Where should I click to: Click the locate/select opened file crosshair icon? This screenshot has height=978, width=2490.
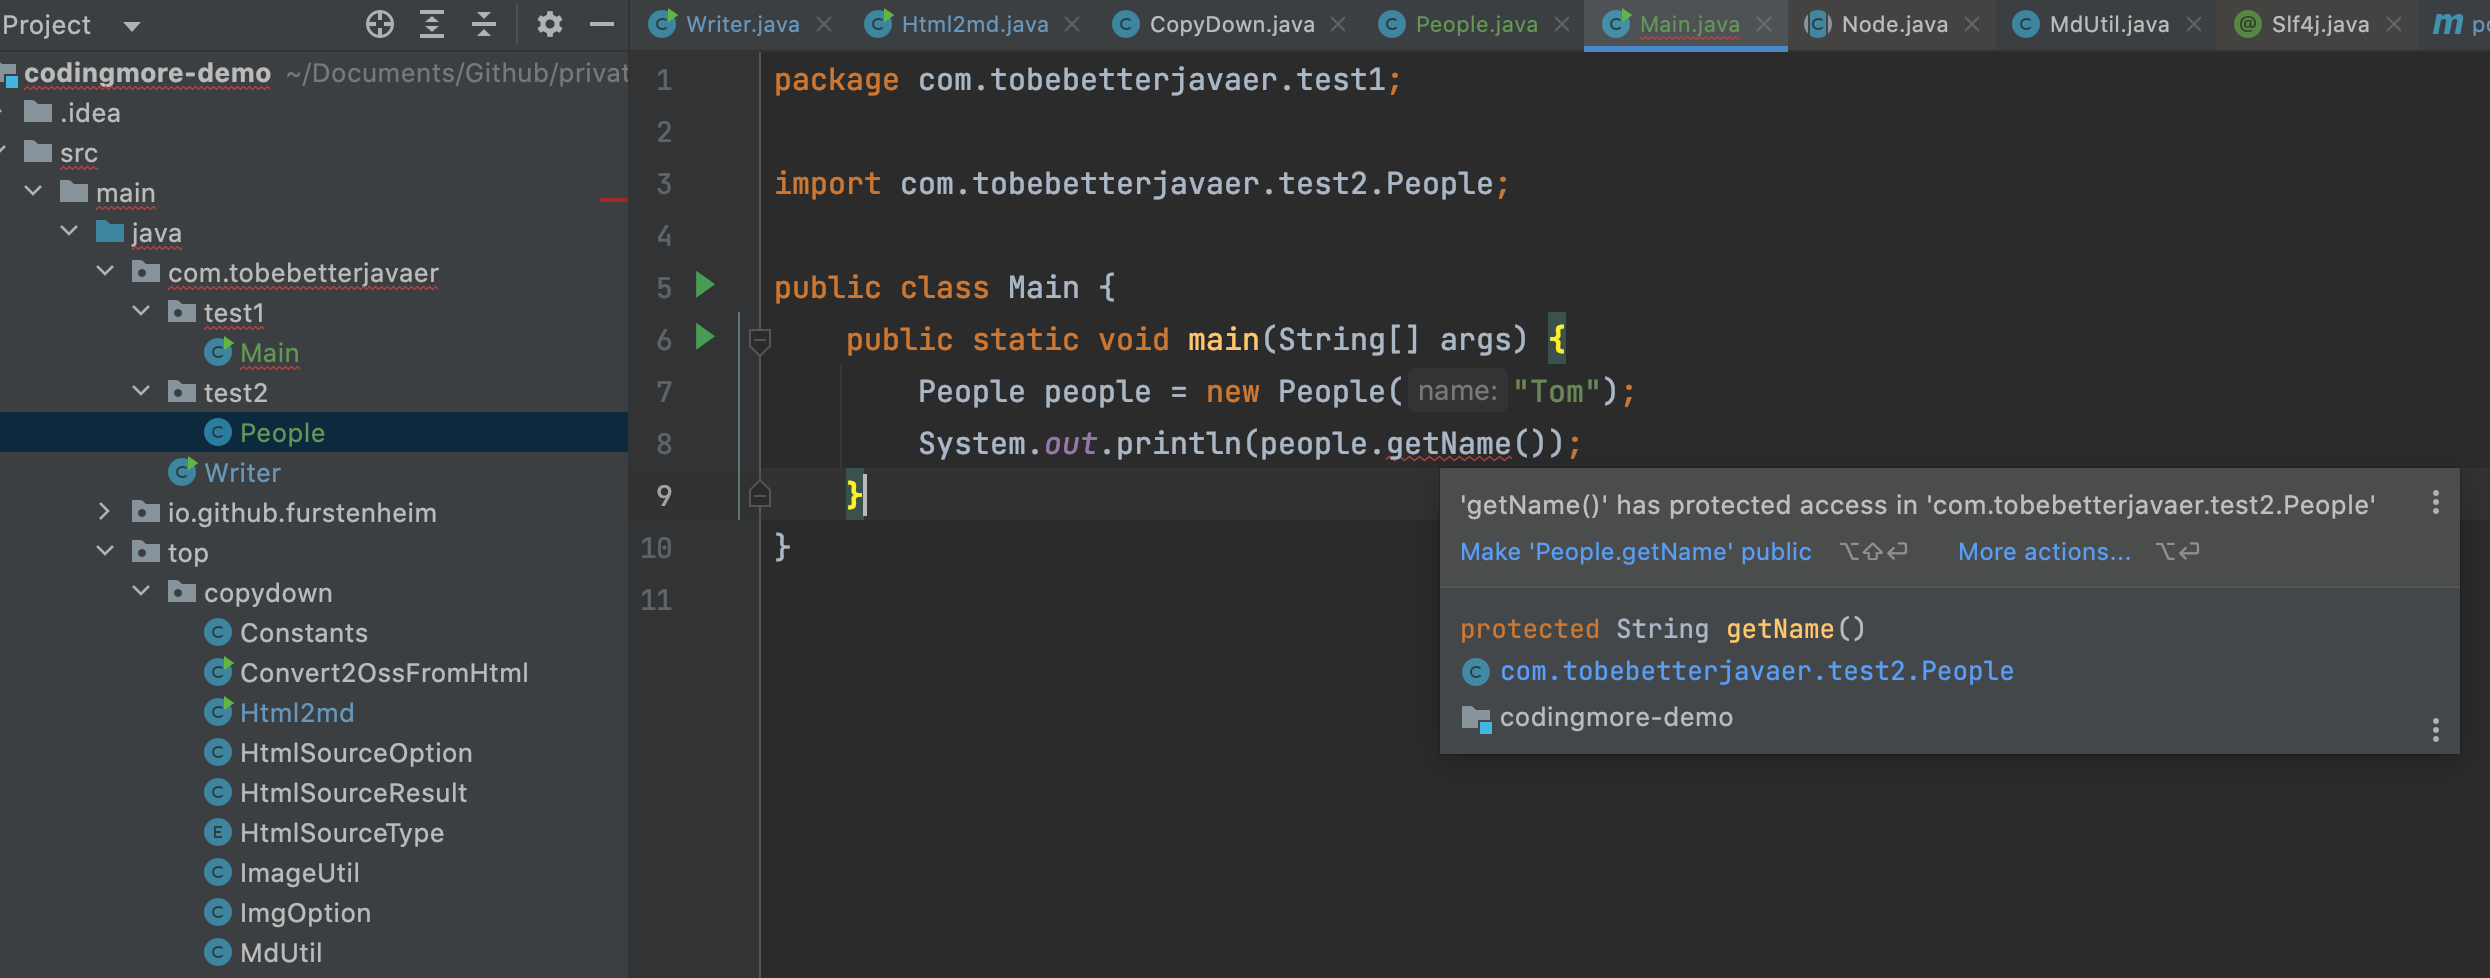click(379, 24)
